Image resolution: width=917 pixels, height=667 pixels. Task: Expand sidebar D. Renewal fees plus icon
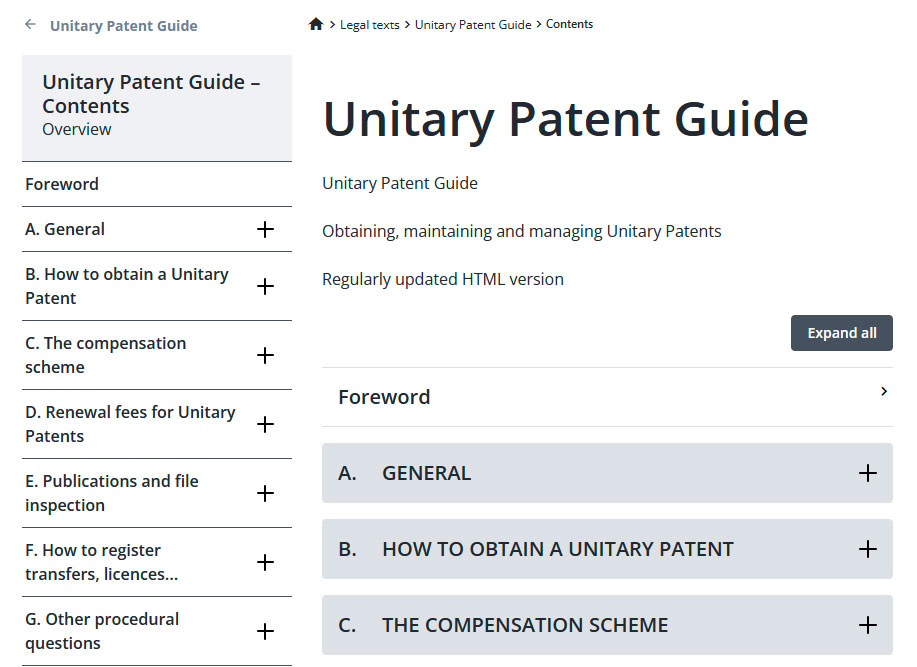coord(265,424)
